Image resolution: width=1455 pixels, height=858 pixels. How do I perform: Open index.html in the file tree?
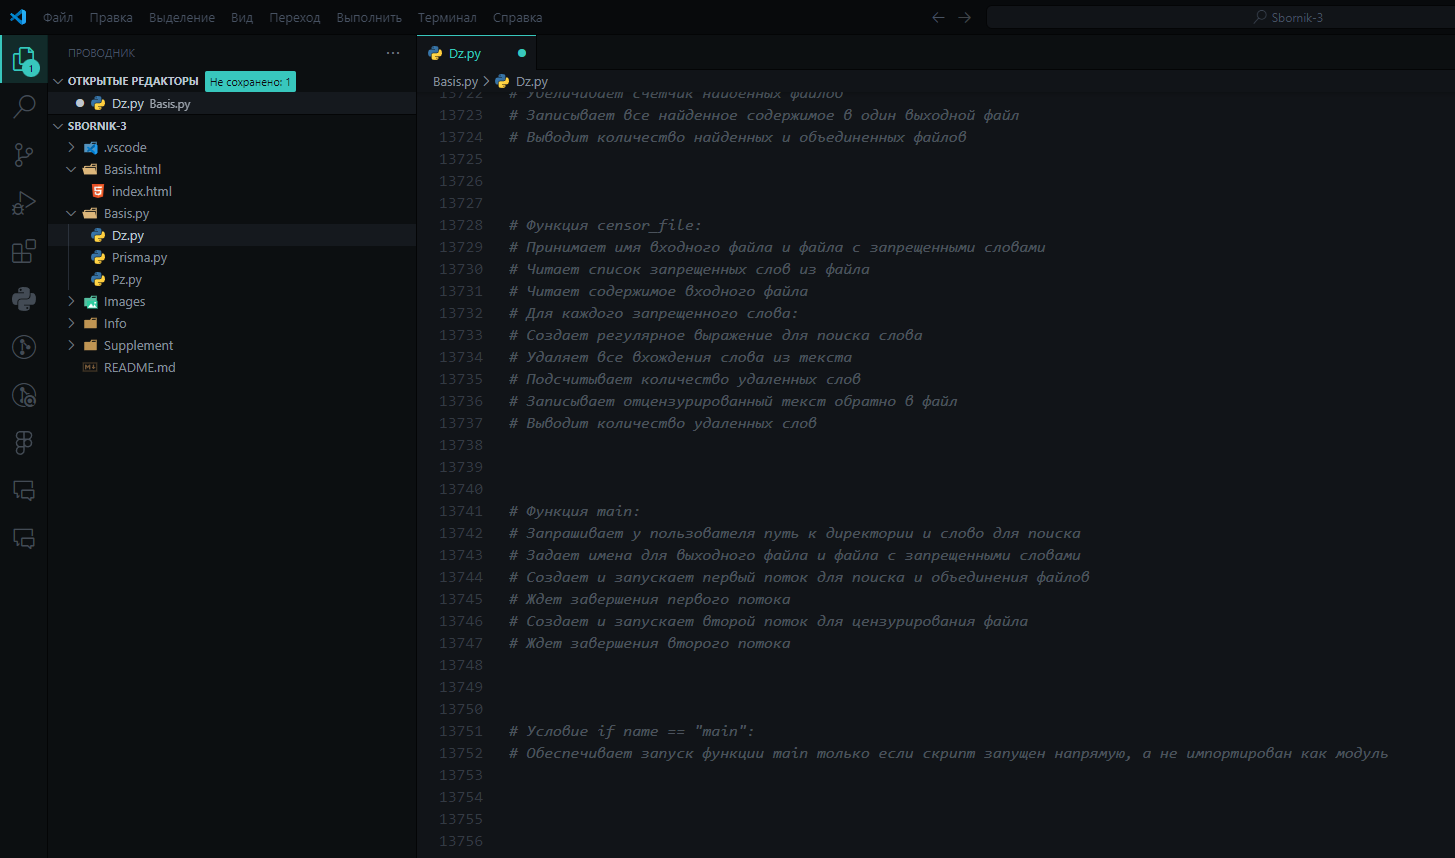(x=141, y=191)
